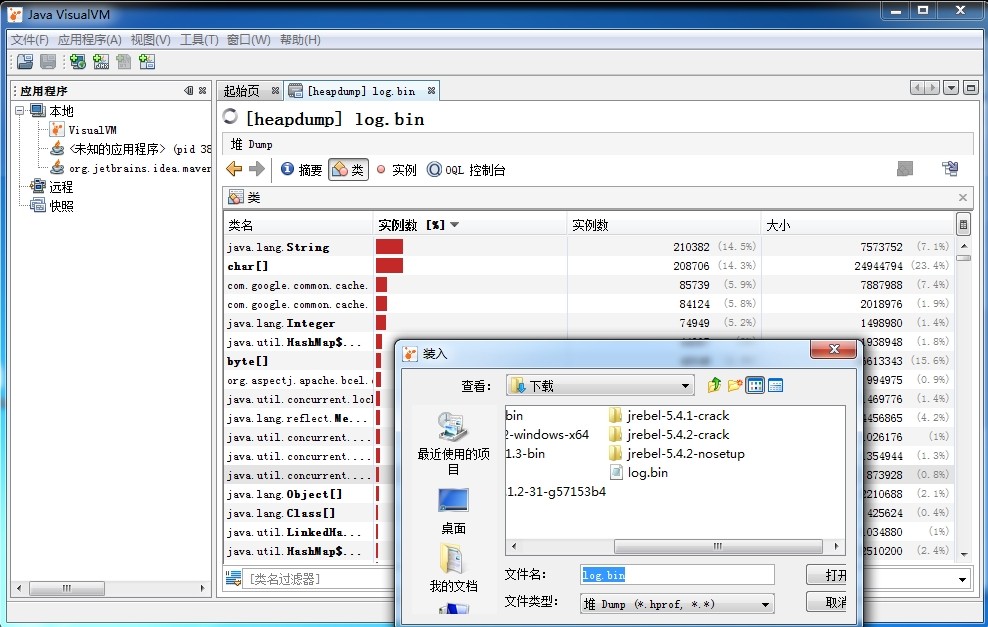Minimize the 应用程序 side panel
The height and width of the screenshot is (627, 988).
tap(188, 91)
